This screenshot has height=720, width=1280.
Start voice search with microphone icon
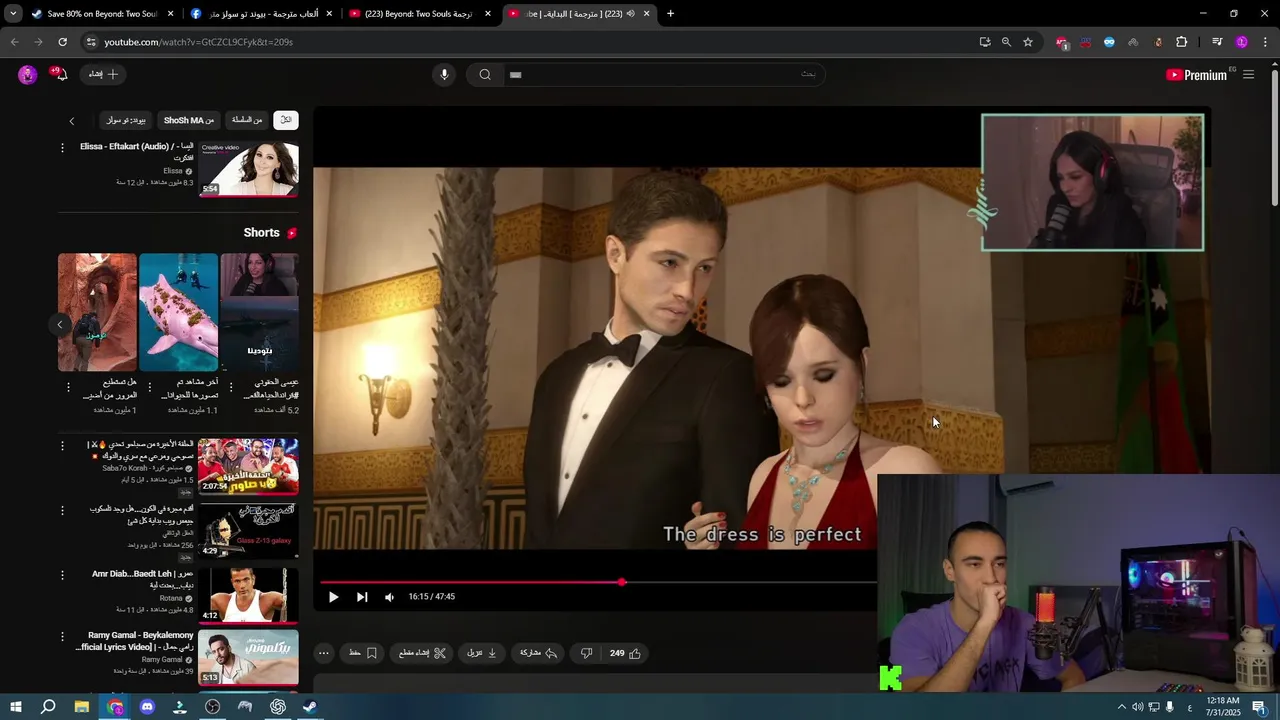(x=444, y=74)
